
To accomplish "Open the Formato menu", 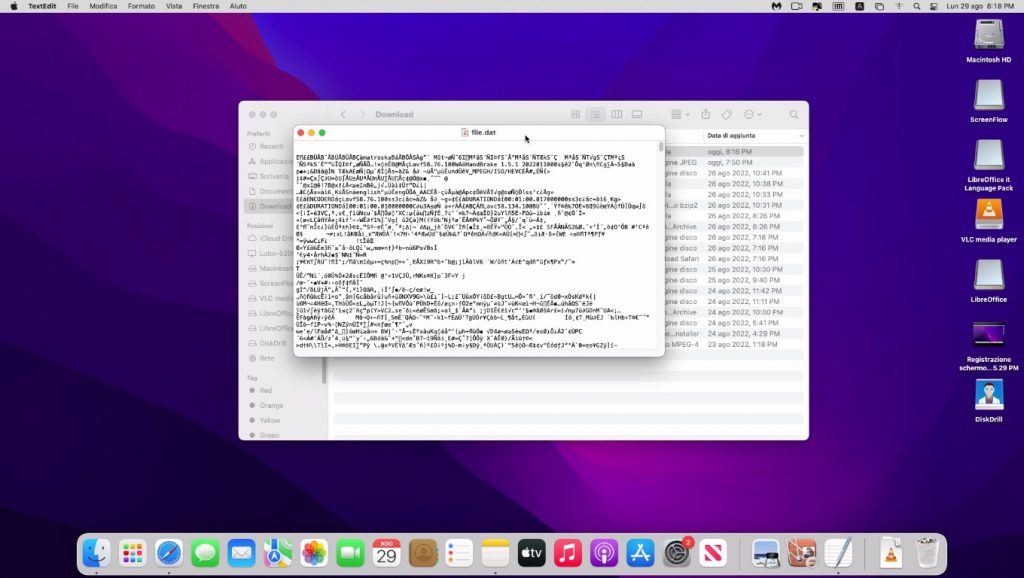I will [141, 6].
